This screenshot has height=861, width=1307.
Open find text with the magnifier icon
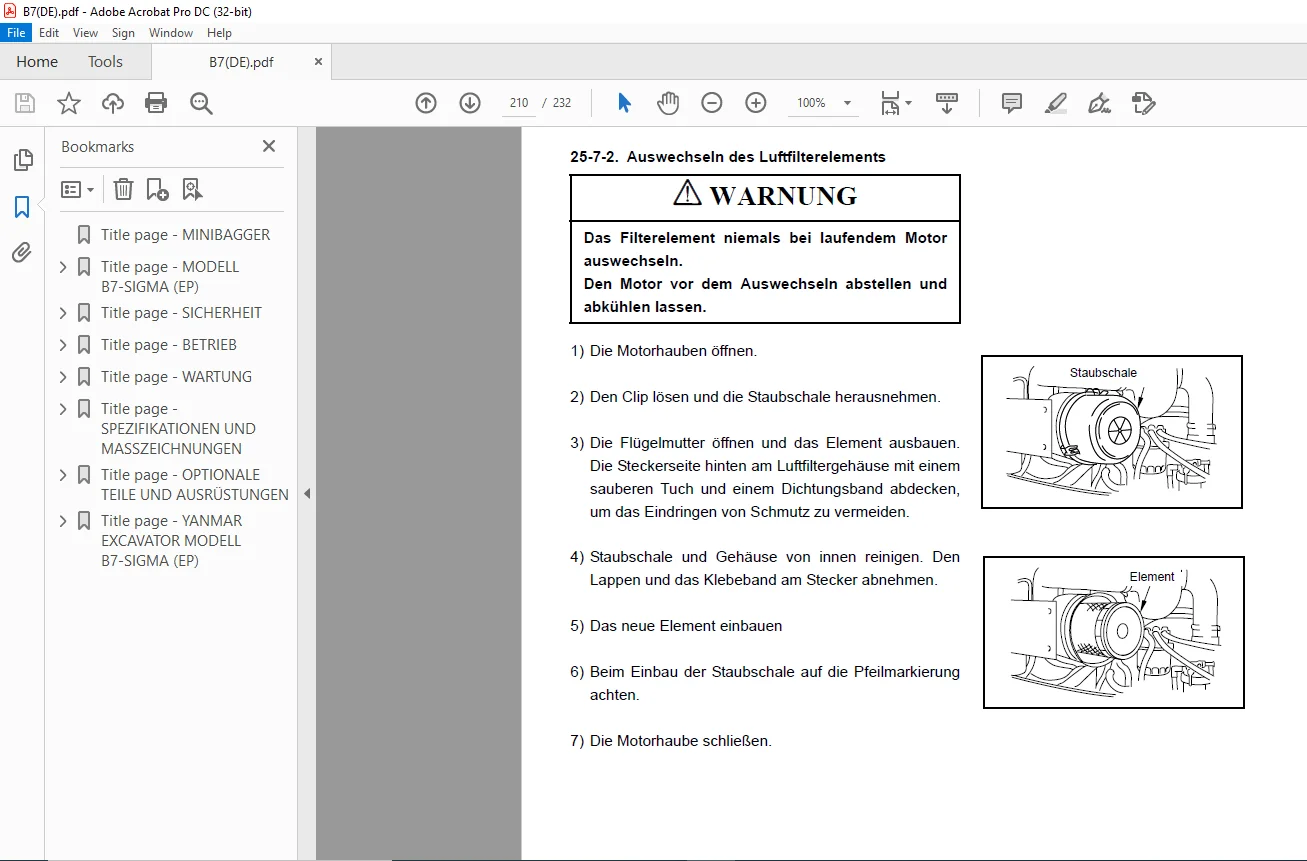click(x=202, y=103)
